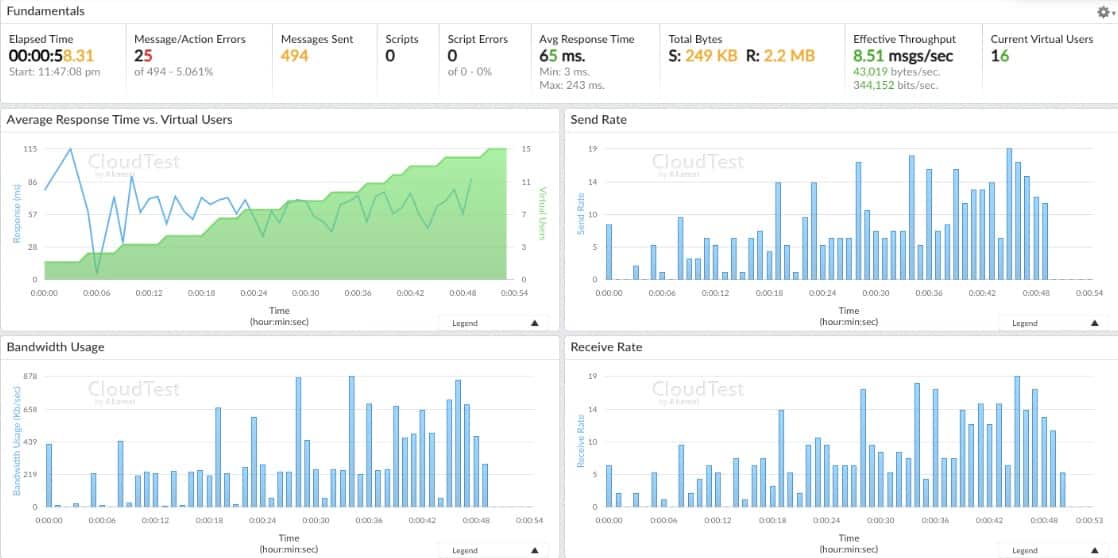Click the Bandwidth Usage panel title
Image resolution: width=1118 pixels, height=558 pixels.
coord(55,347)
